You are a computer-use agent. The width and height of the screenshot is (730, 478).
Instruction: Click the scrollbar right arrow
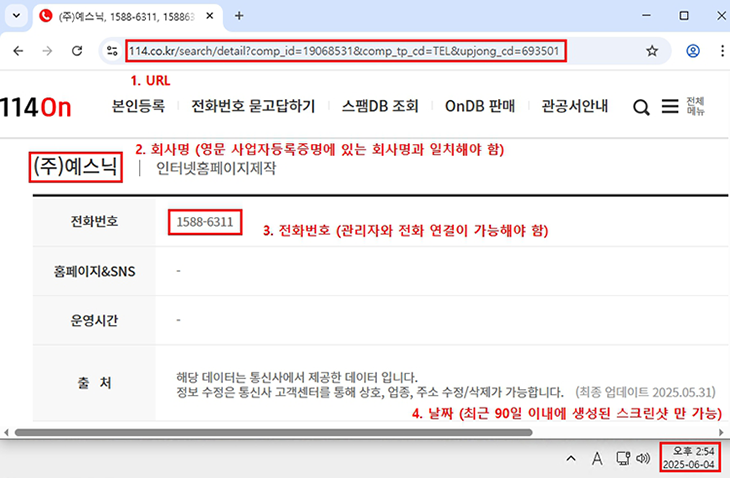pyautogui.click(x=721, y=432)
